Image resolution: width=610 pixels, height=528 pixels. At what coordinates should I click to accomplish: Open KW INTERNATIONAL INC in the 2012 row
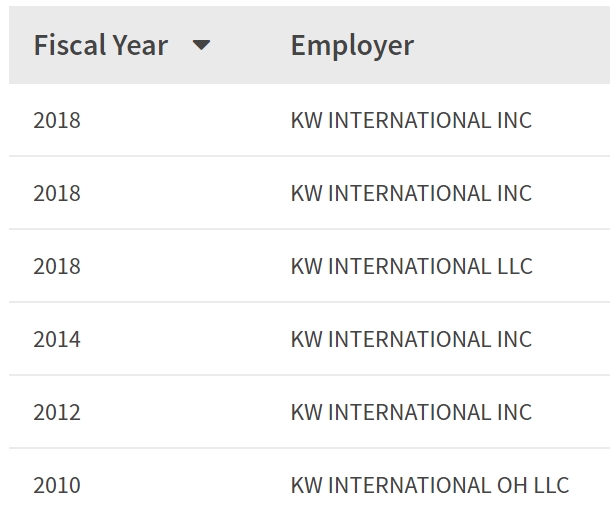click(x=411, y=412)
